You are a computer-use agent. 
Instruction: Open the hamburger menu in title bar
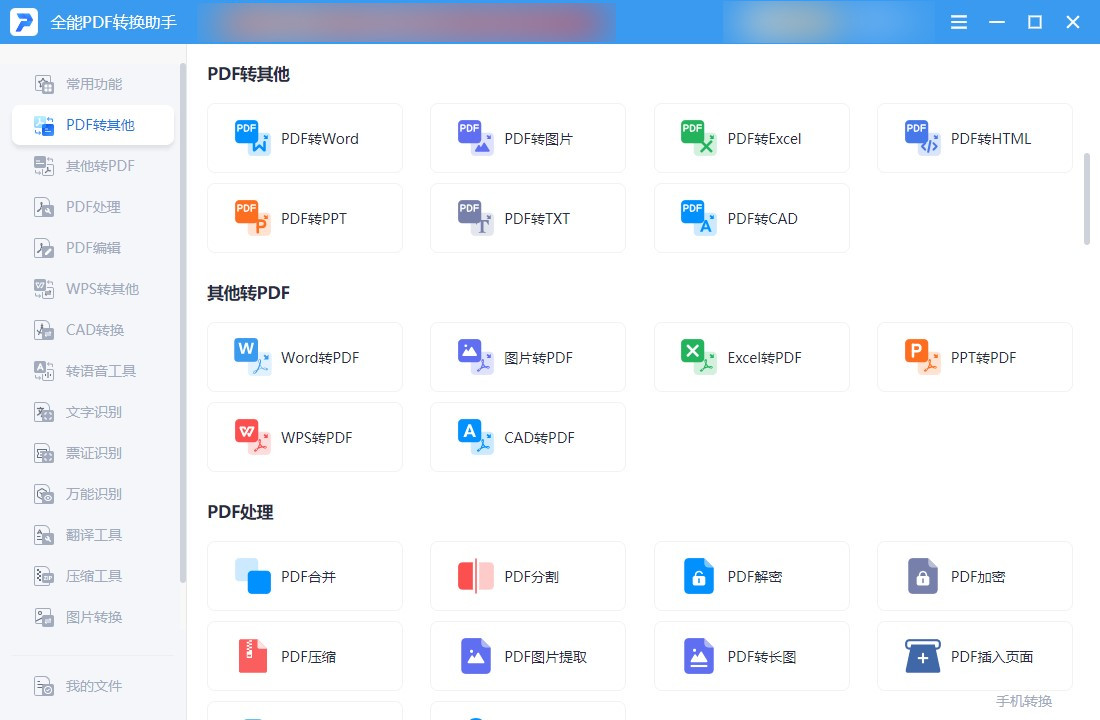(958, 22)
